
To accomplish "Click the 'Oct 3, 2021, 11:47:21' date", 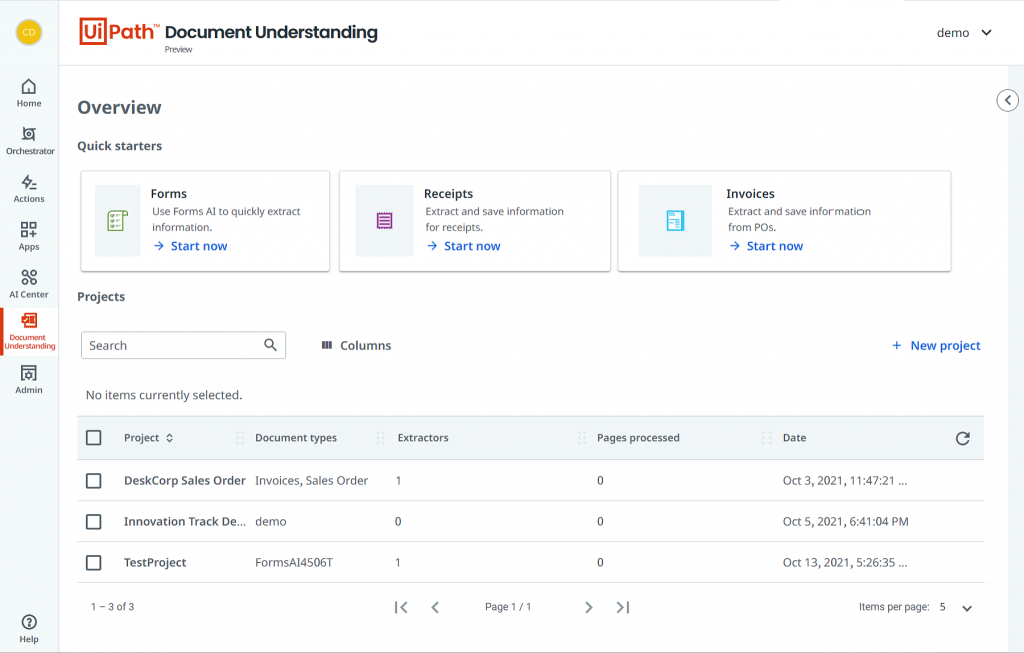I will pos(845,481).
